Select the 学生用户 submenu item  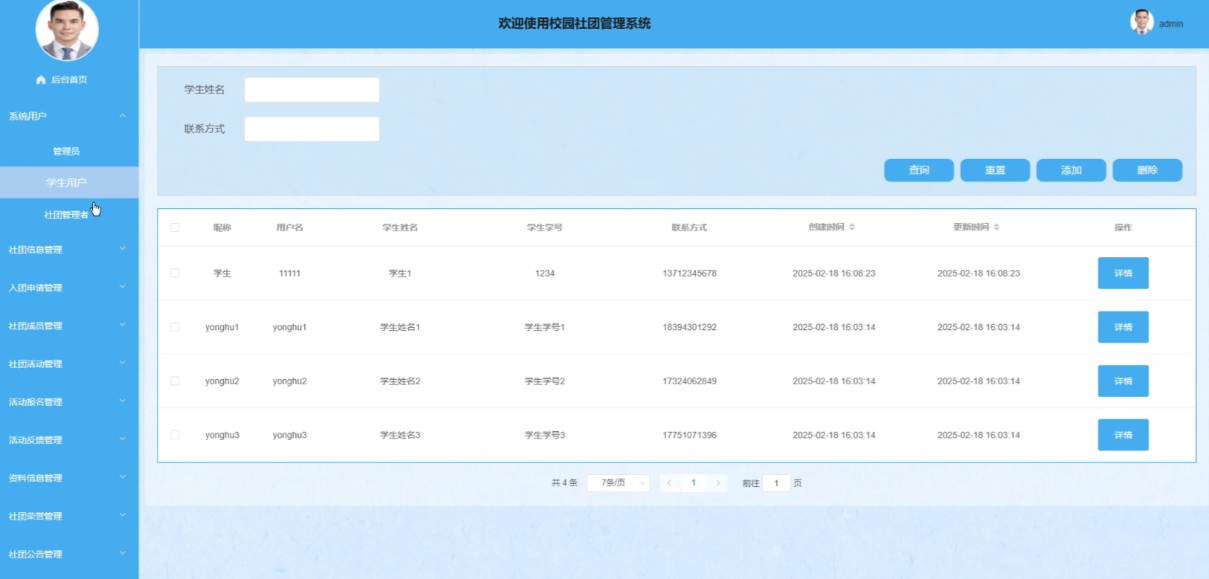tap(69, 182)
